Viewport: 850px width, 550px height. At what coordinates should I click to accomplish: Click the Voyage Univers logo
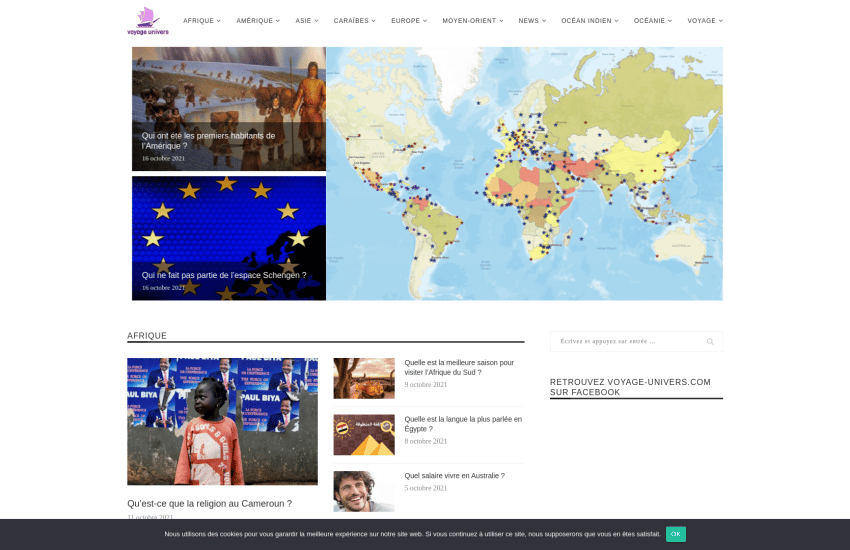pyautogui.click(x=147, y=20)
